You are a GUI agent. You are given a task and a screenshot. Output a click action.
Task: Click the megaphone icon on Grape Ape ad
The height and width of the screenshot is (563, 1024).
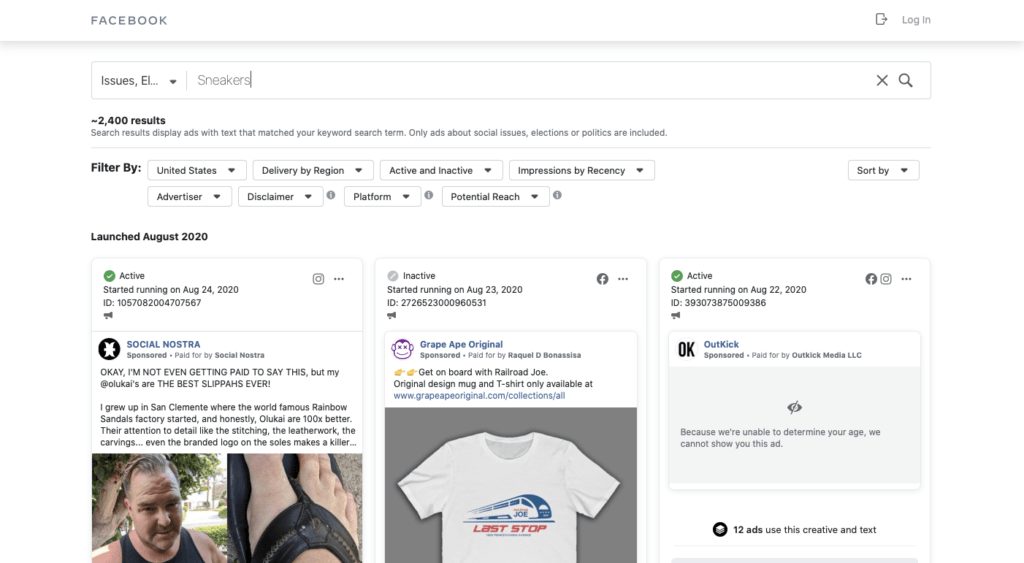pos(392,315)
